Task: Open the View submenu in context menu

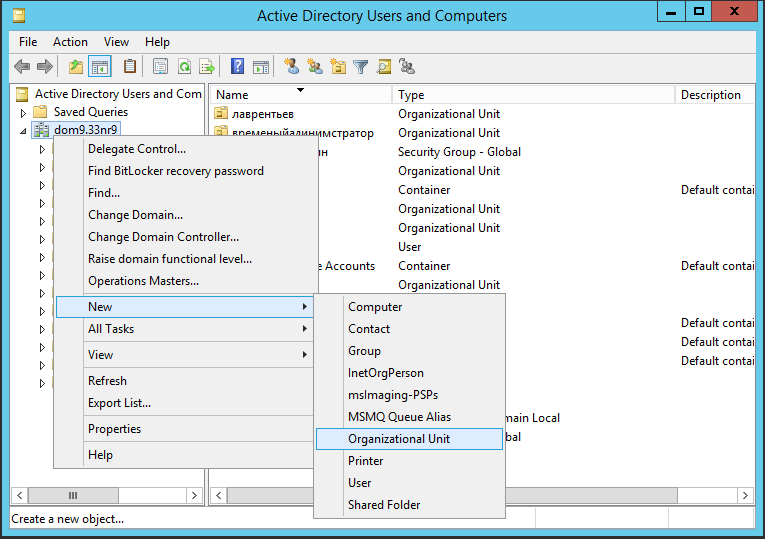Action: tap(184, 355)
